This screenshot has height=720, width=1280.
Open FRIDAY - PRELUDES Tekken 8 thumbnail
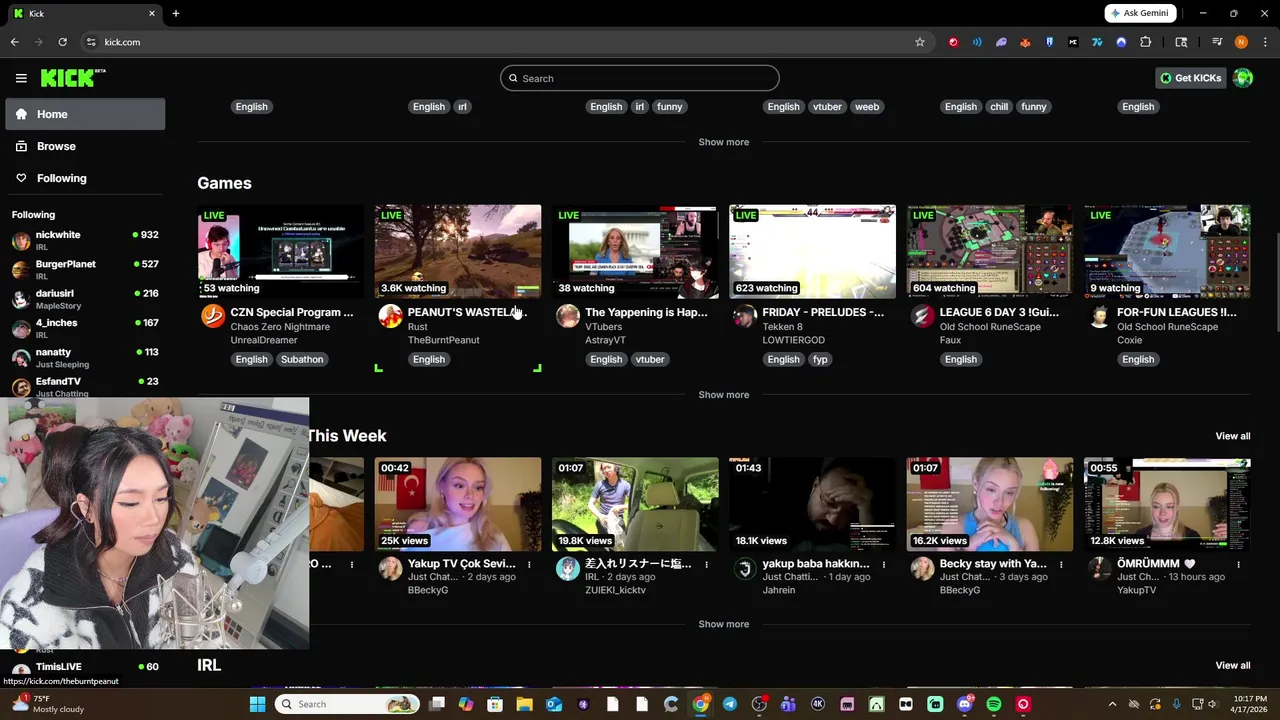813,251
